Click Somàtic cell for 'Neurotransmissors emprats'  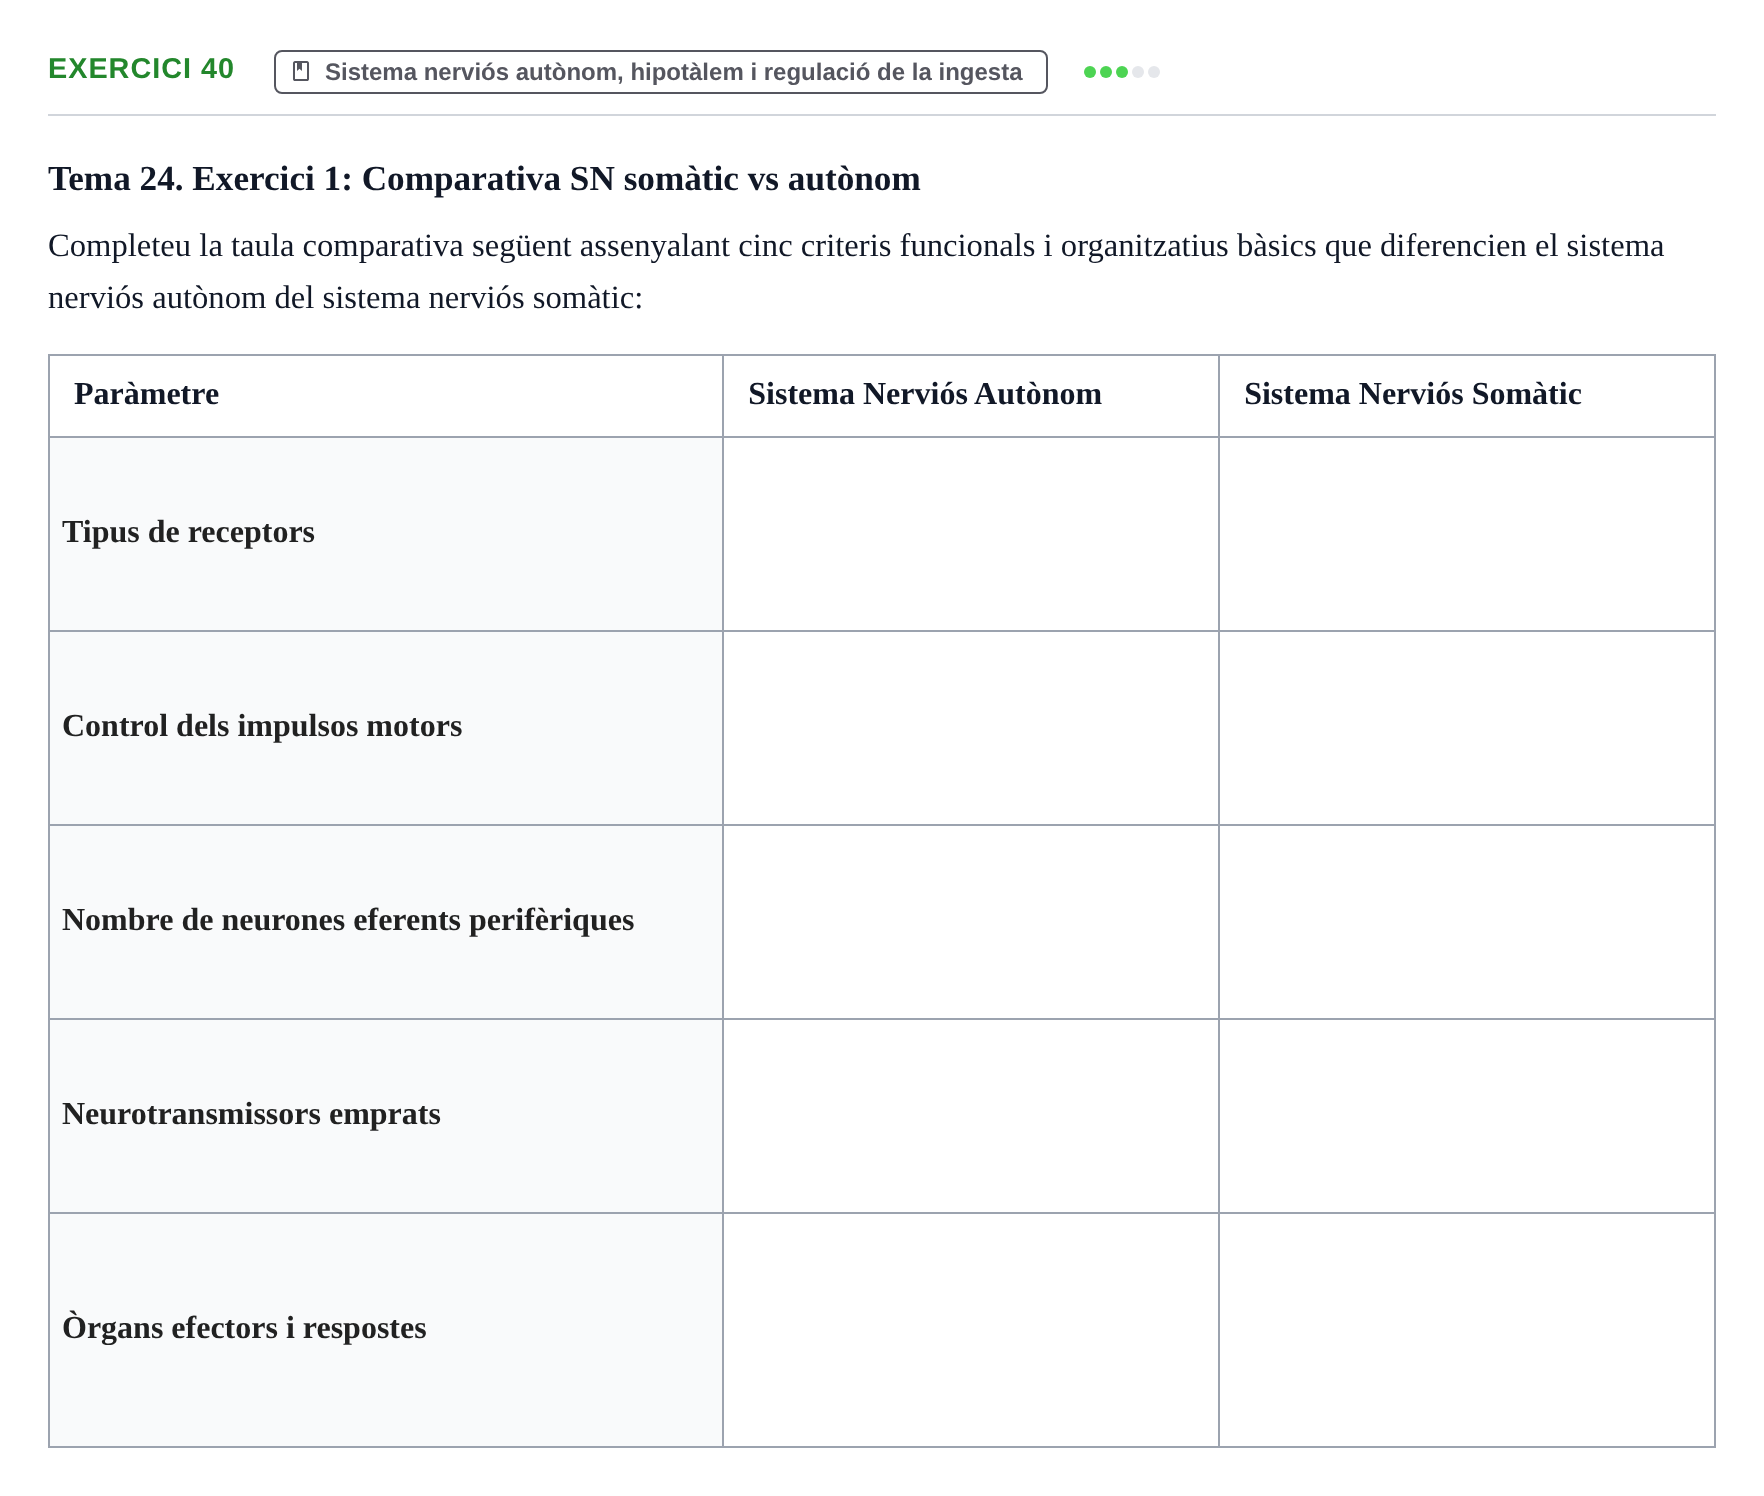tap(1467, 1116)
